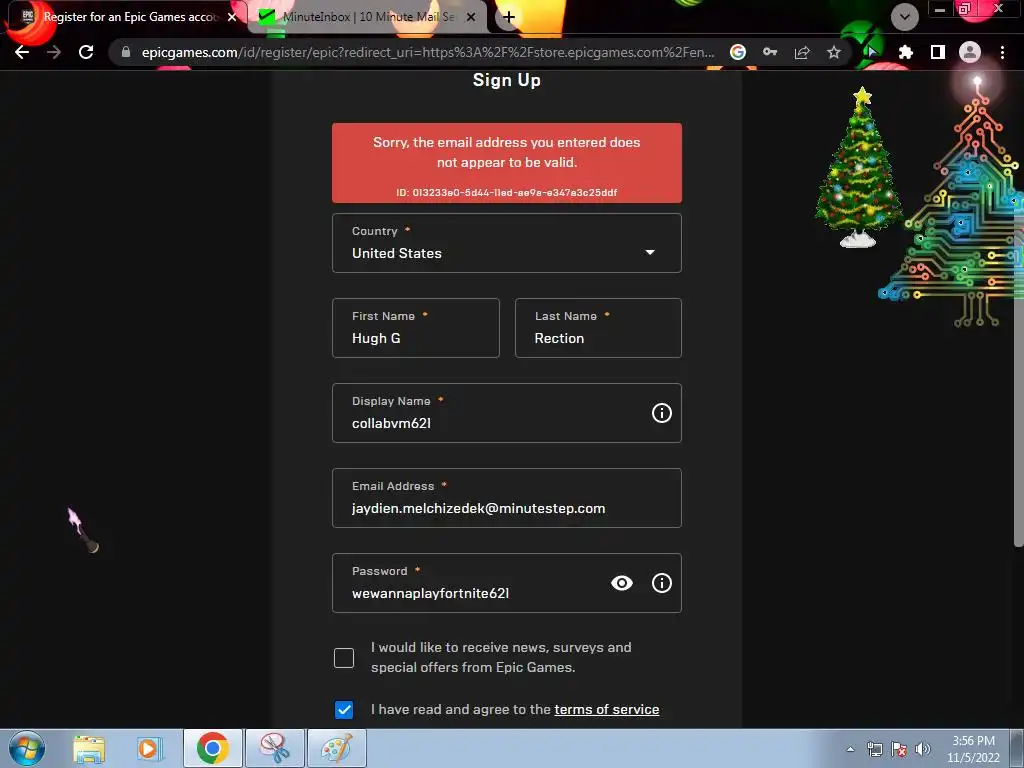Open the tab search dropdown
The image size is (1024, 768).
[x=904, y=17]
